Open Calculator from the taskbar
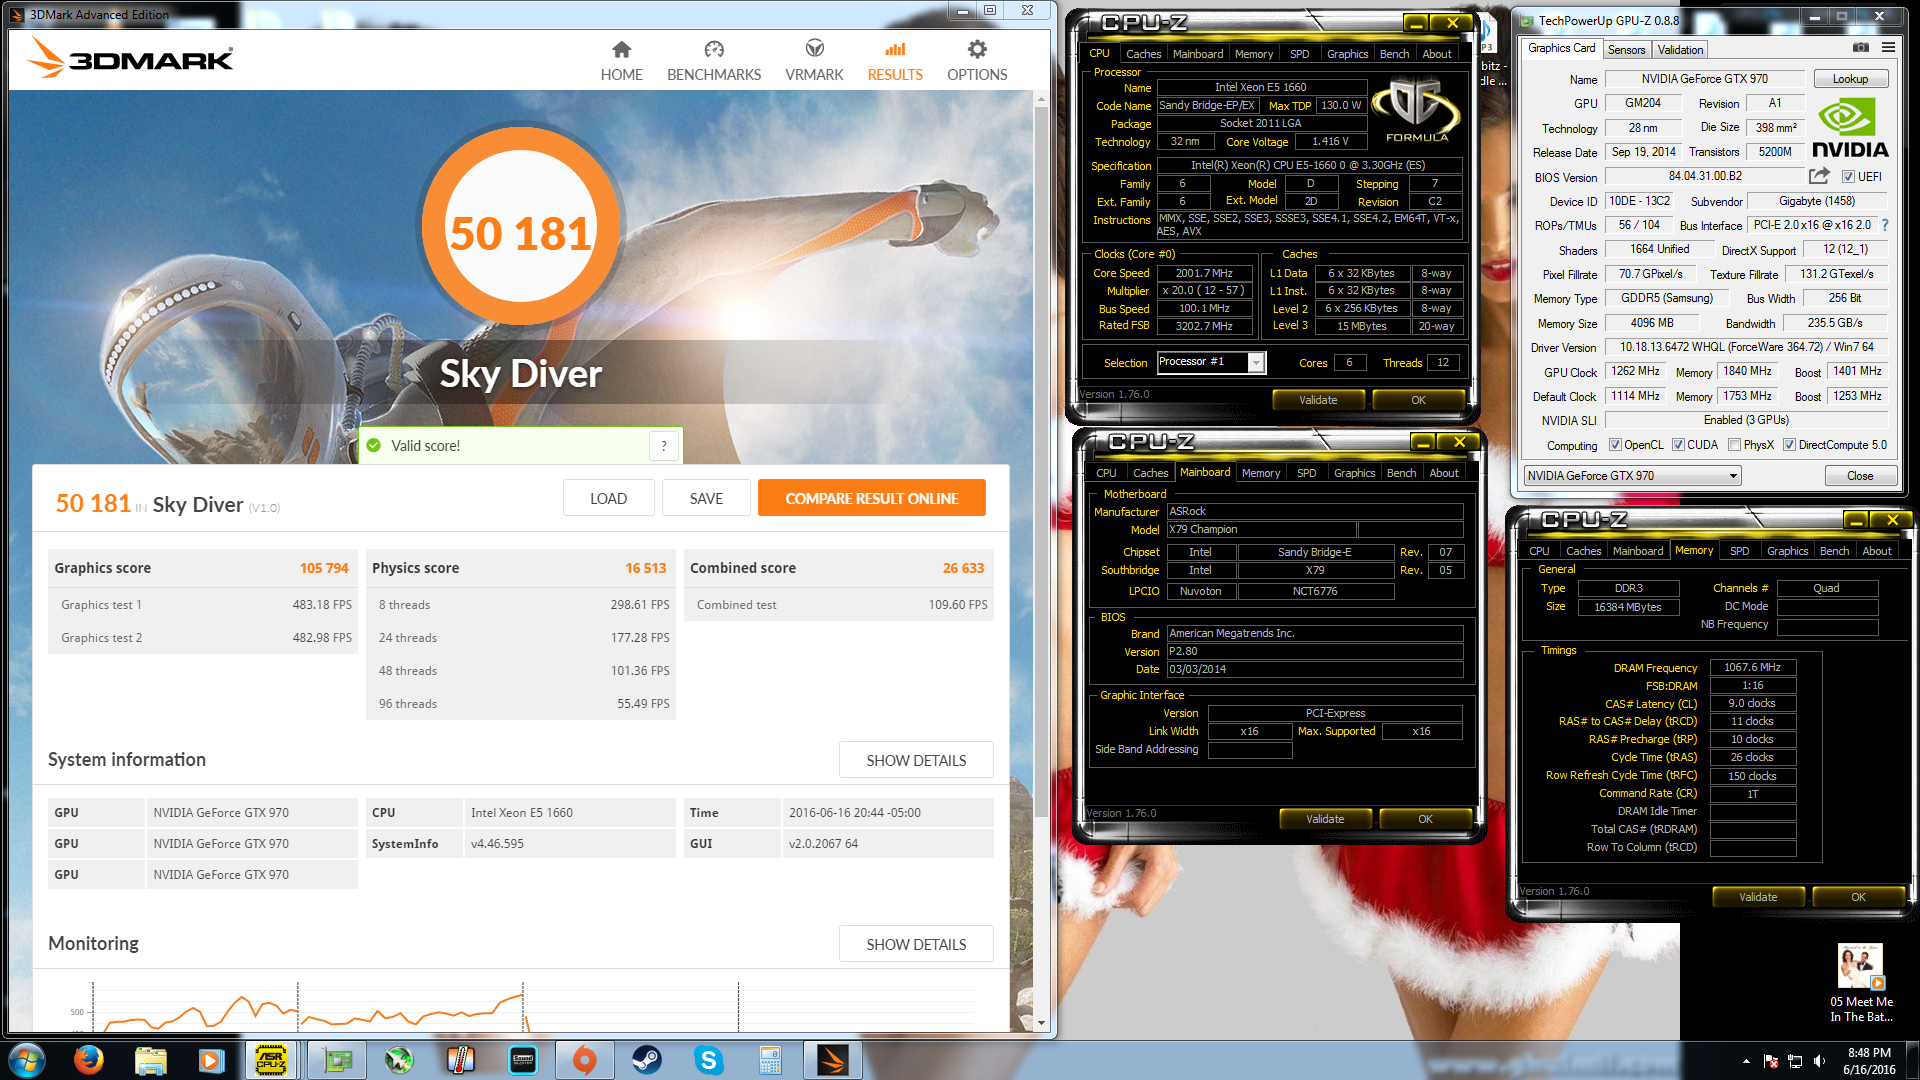Screen dimensions: 1920x1080 pos(770,1060)
